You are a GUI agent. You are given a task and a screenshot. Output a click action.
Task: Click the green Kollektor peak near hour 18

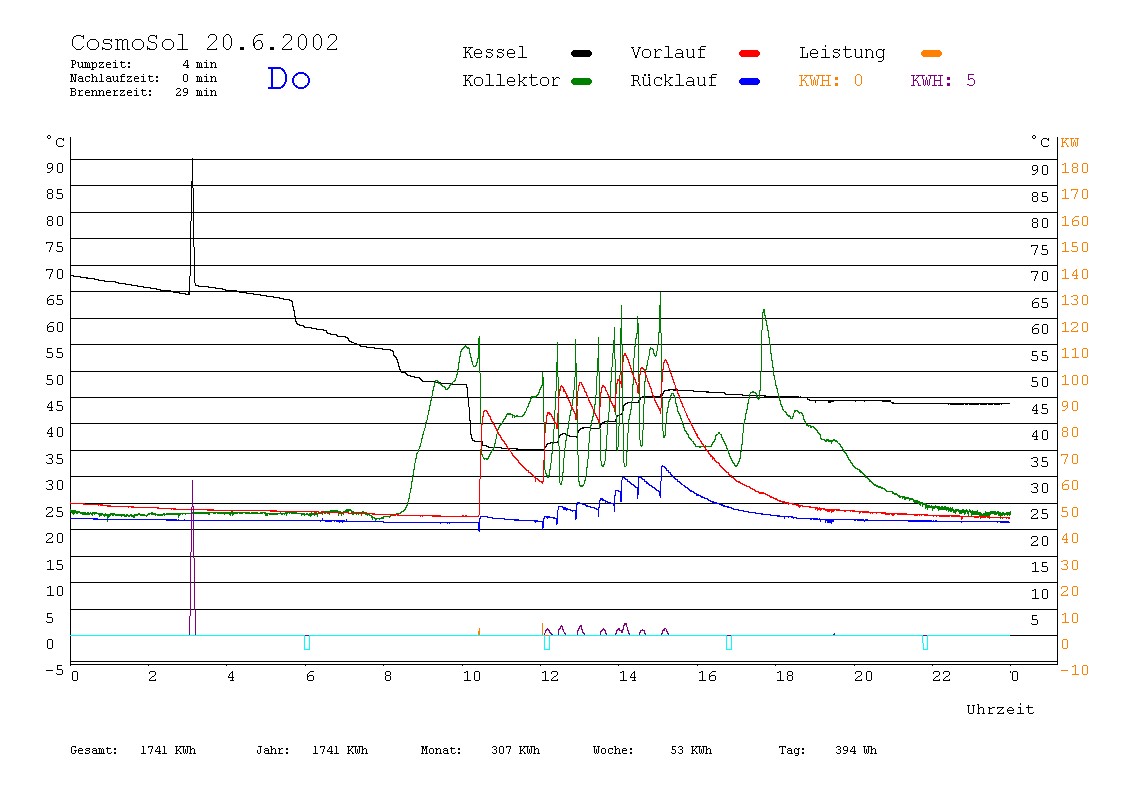click(764, 311)
